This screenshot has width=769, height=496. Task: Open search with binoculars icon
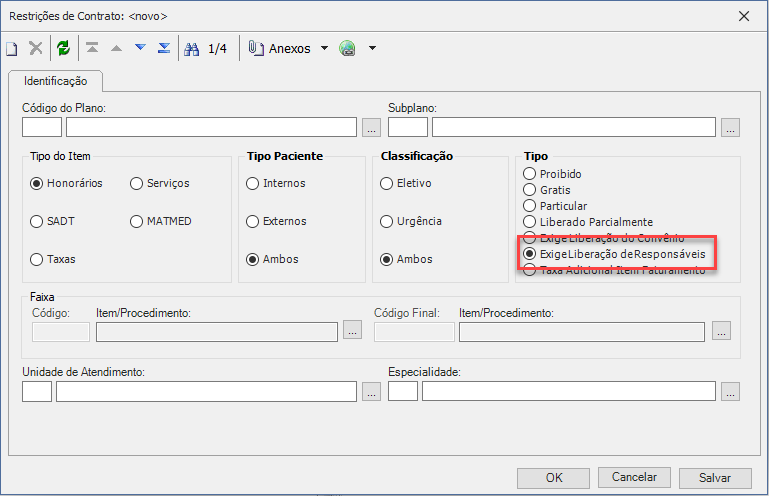tap(192, 49)
